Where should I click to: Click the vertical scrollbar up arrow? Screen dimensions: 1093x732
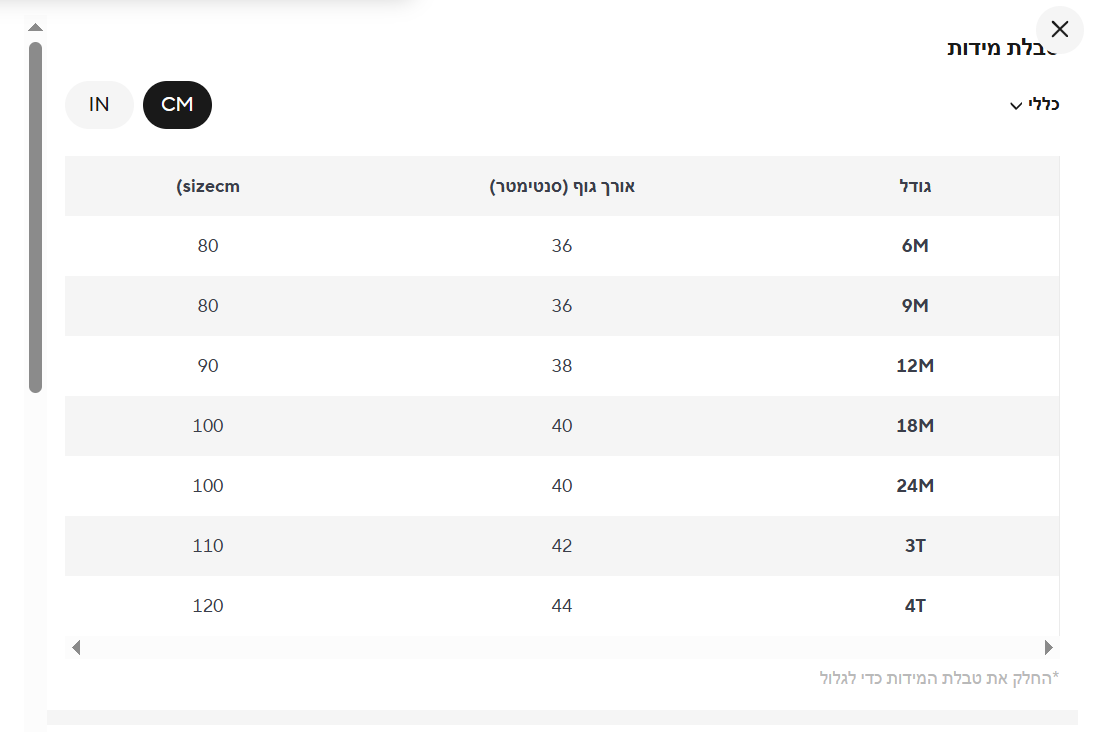coord(35,27)
